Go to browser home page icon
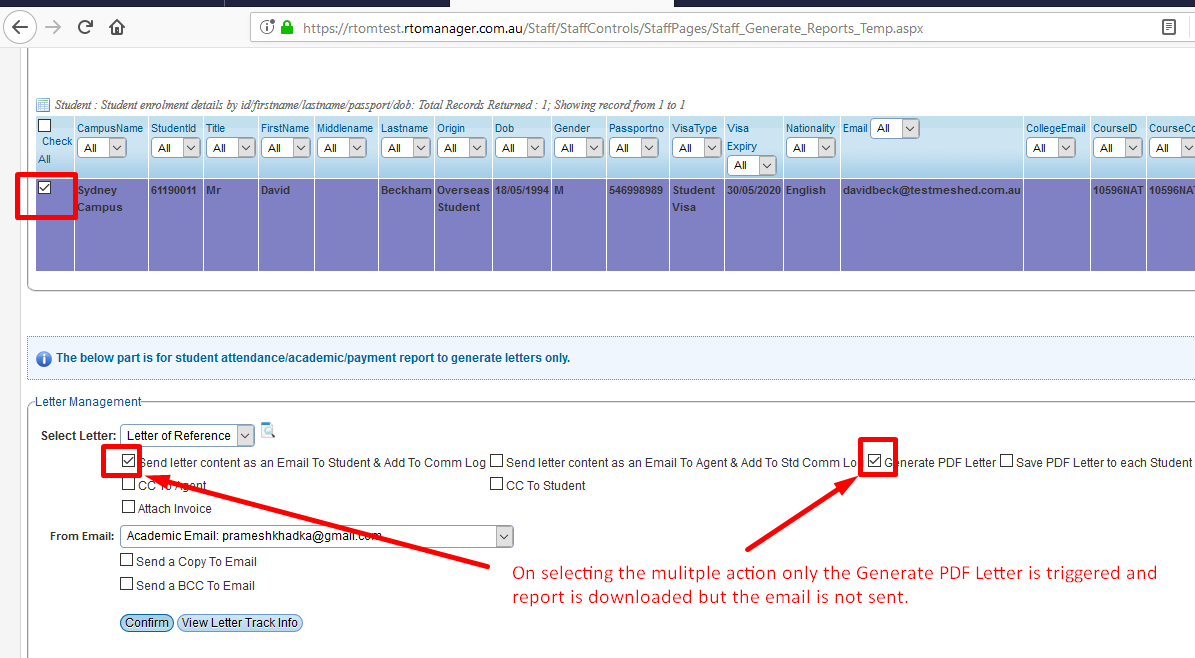Image resolution: width=1195 pixels, height=658 pixels. (117, 27)
